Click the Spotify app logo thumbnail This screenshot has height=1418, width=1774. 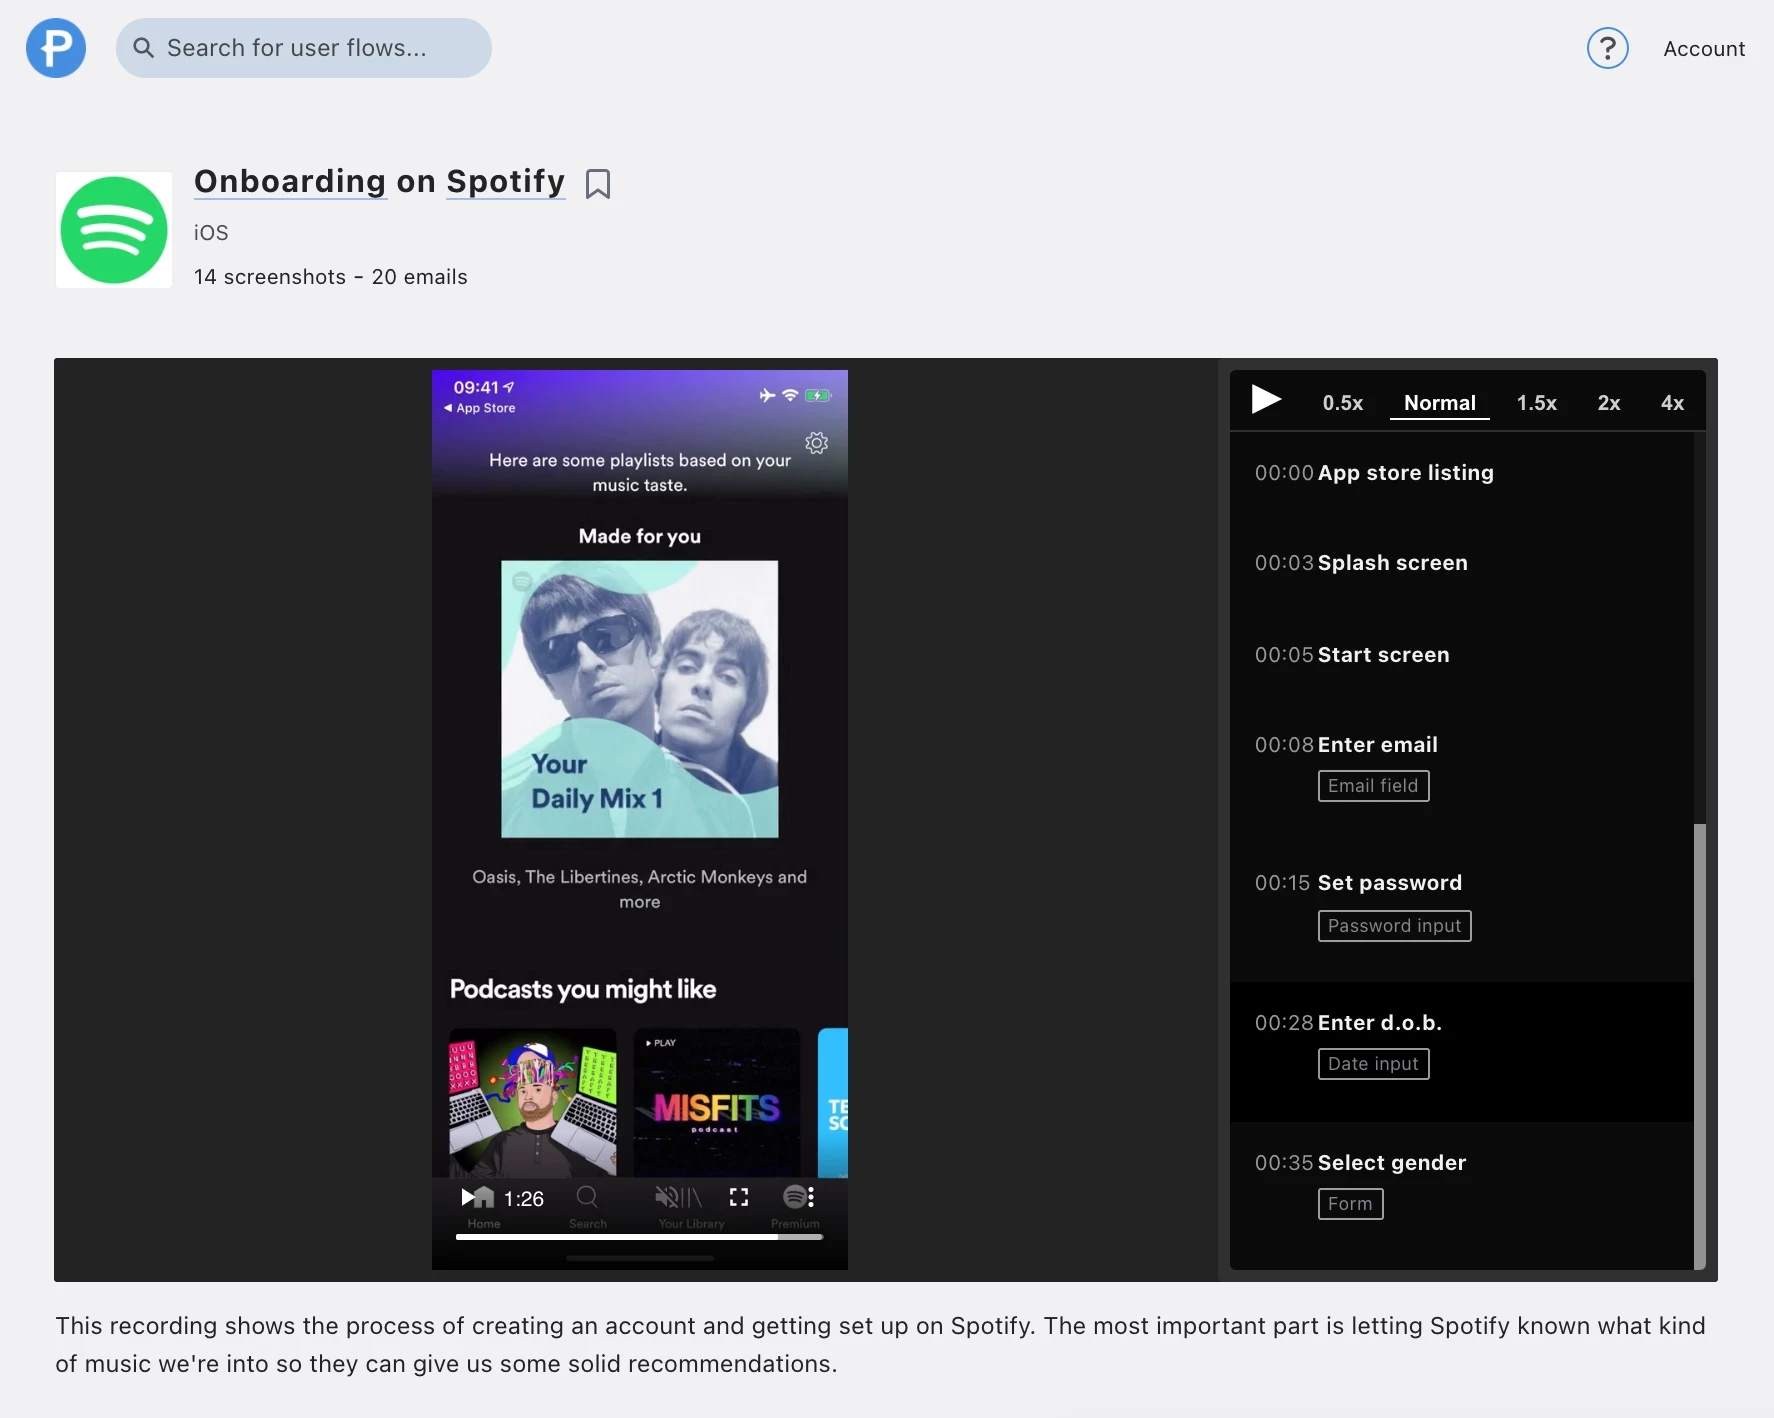pyautogui.click(x=114, y=230)
